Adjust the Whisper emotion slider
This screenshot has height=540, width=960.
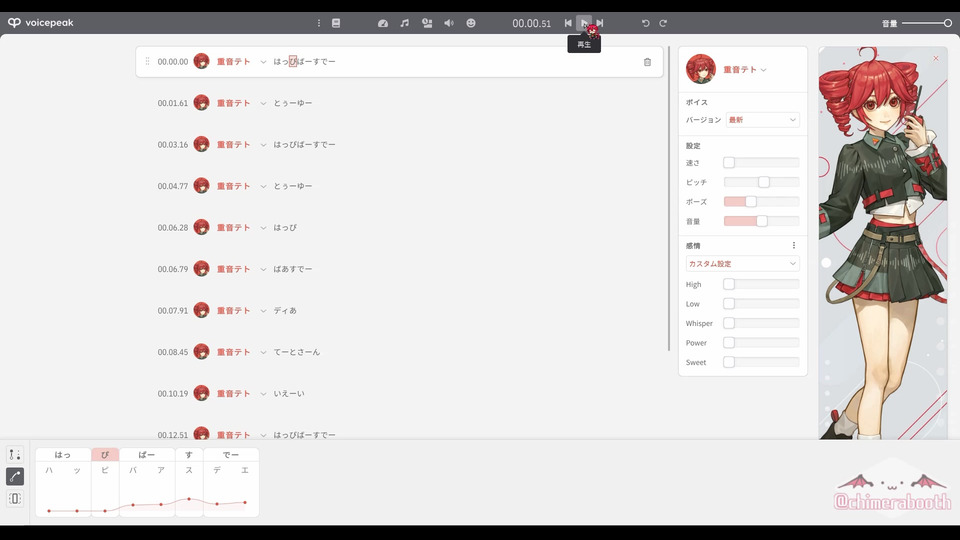pyautogui.click(x=762, y=323)
